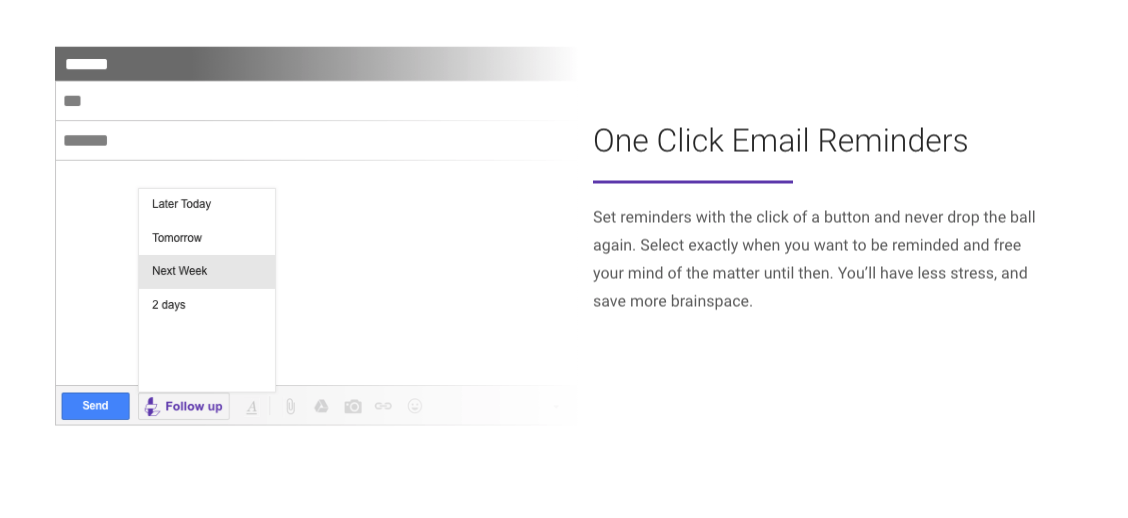Click the chain insert link icon

tap(383, 406)
